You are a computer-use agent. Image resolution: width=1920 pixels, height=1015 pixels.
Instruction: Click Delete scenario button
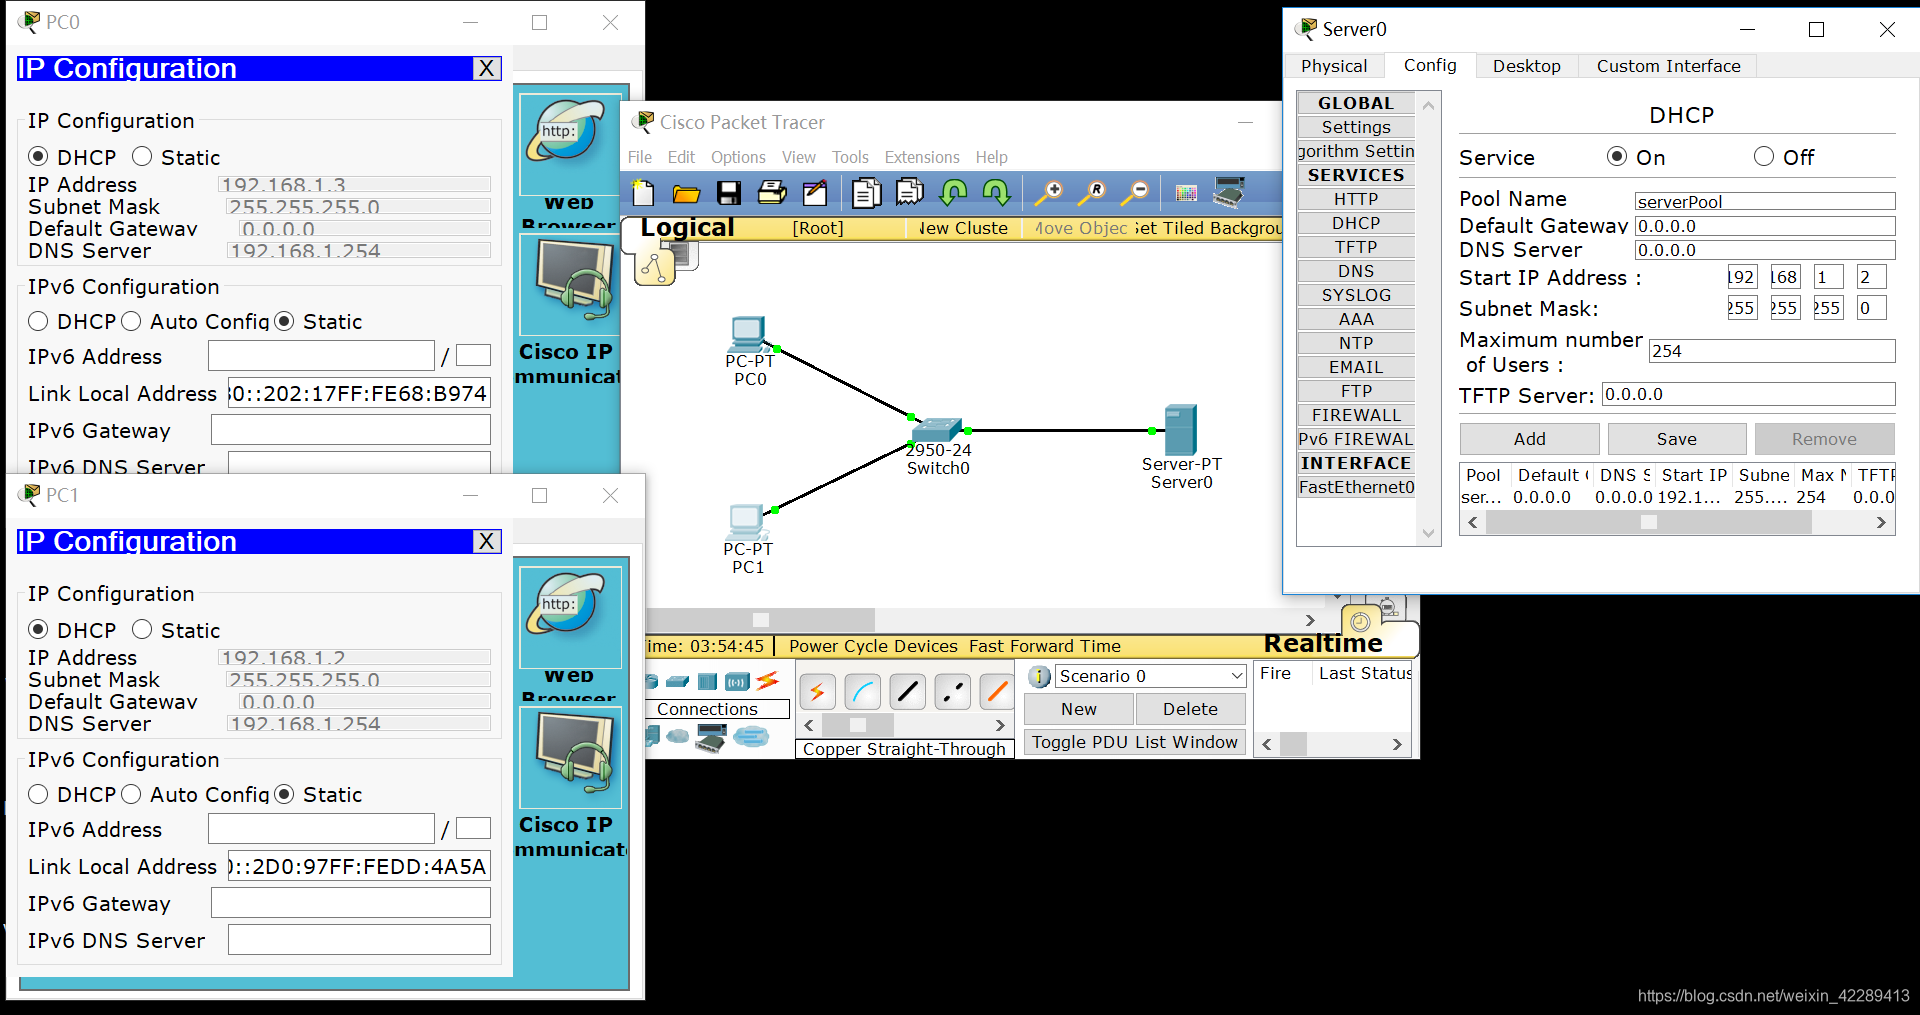(x=1190, y=709)
